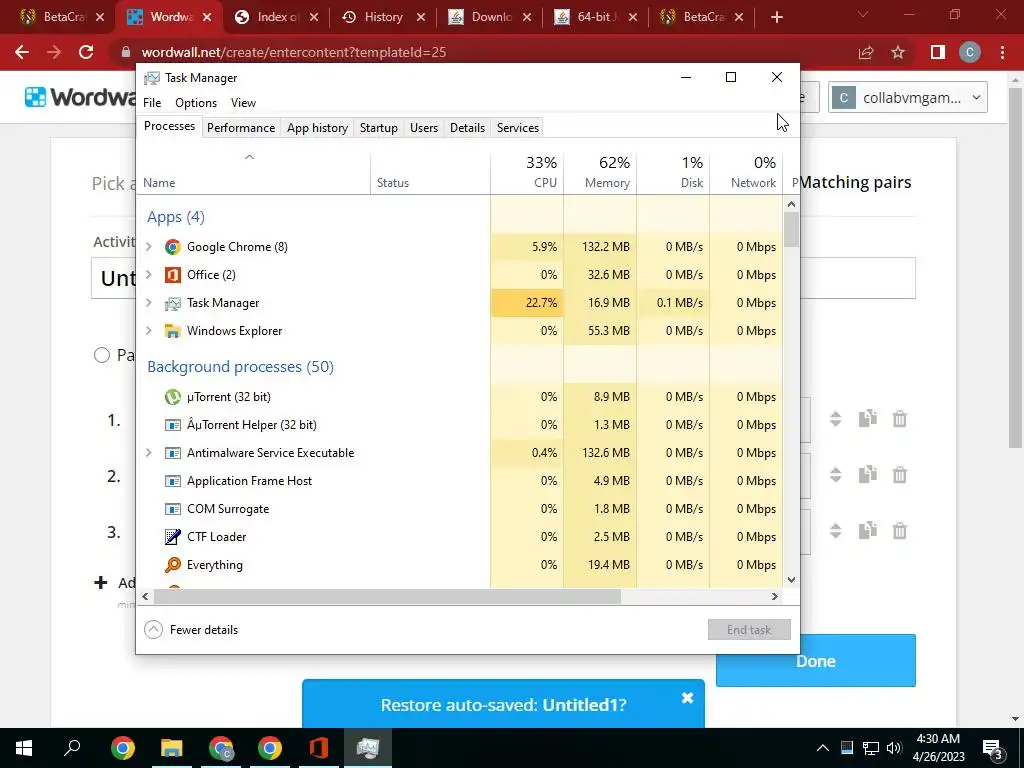The height and width of the screenshot is (768, 1024).
Task: Show hidden tray icons chevron
Action: click(x=823, y=748)
